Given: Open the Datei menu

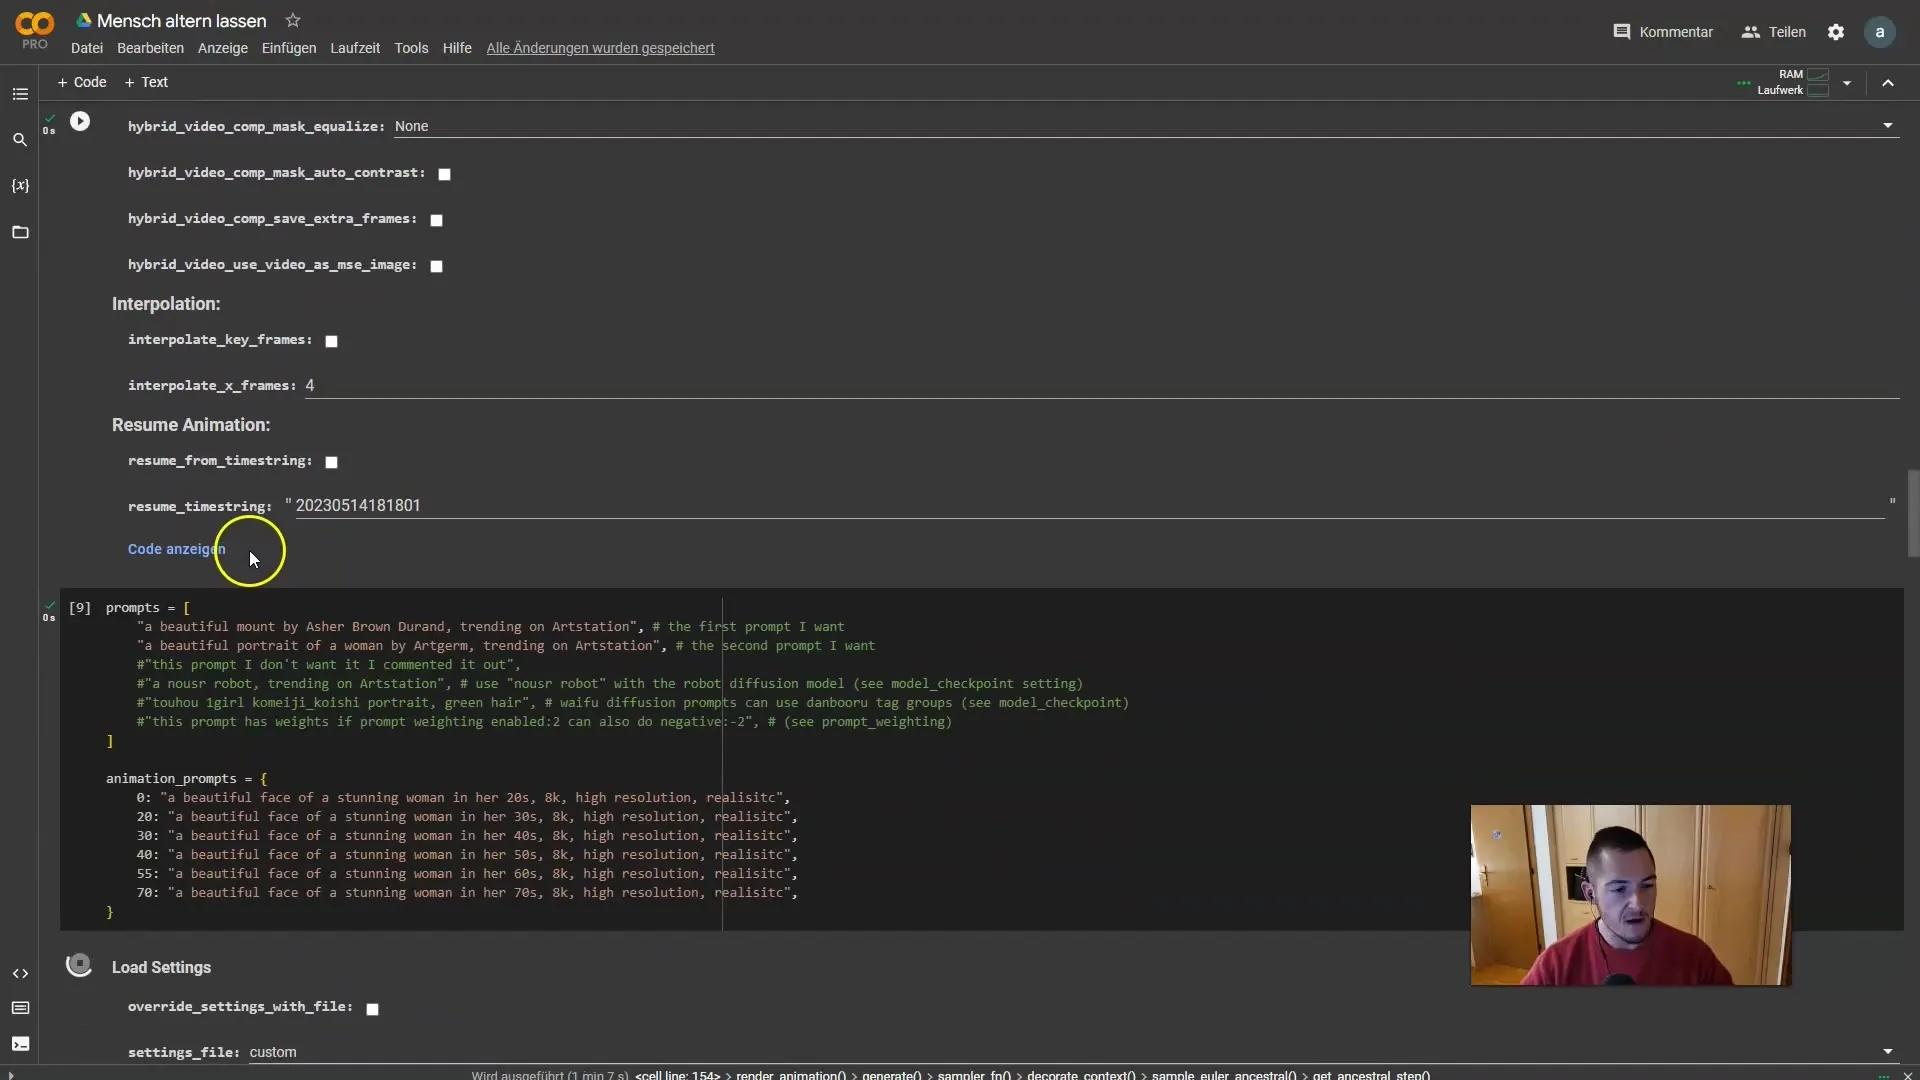Looking at the screenshot, I should tap(87, 48).
